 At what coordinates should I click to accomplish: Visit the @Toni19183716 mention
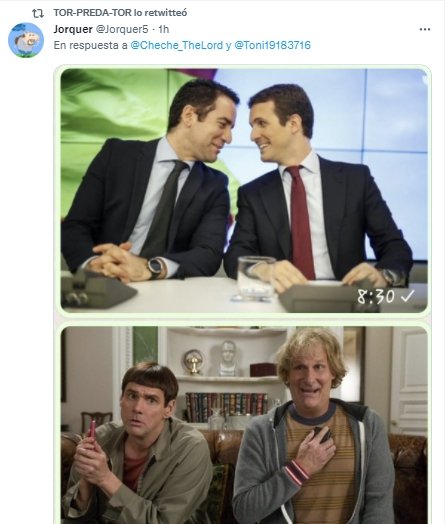273,45
